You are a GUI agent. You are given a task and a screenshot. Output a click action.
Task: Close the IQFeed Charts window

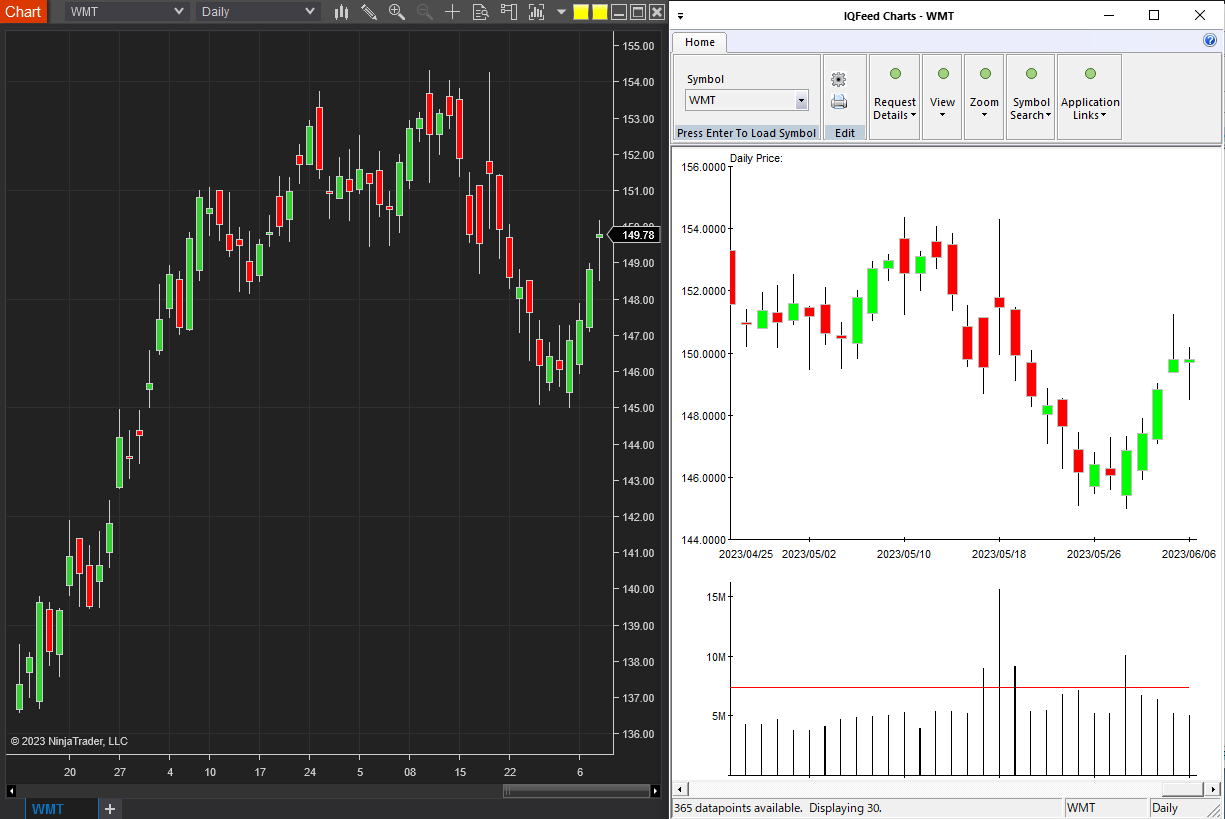[1200, 15]
